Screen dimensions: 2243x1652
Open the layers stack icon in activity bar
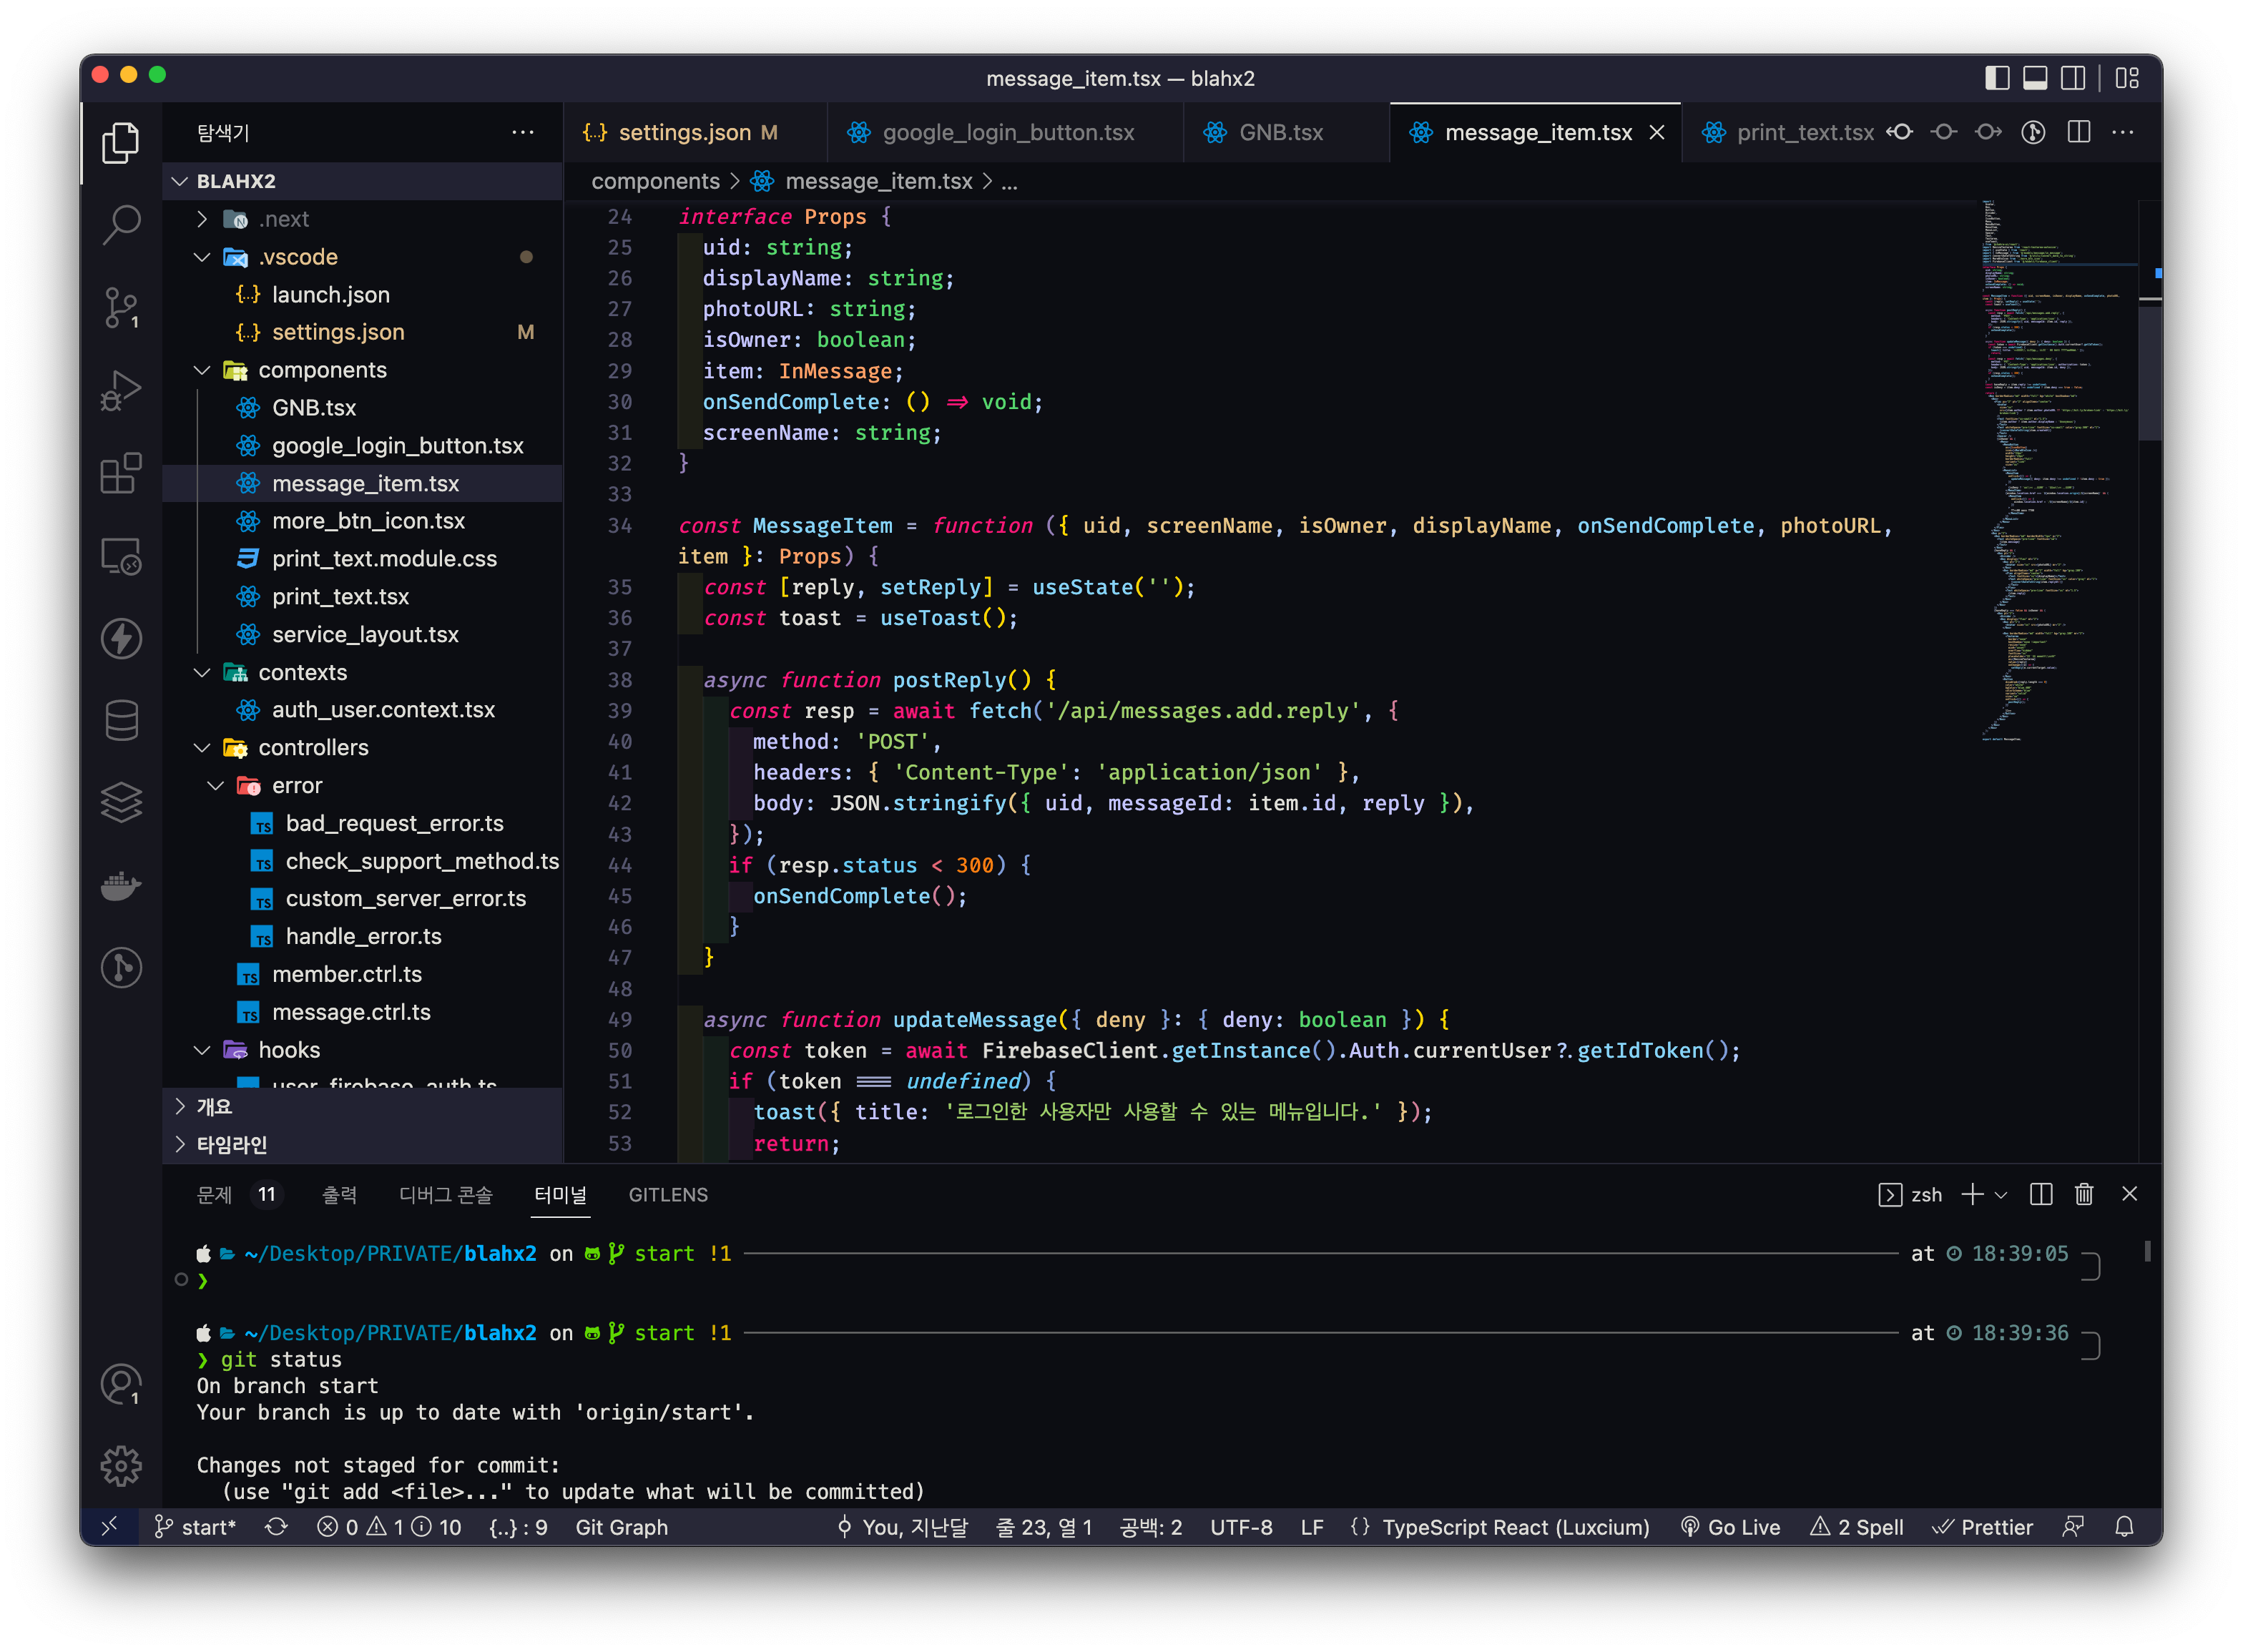click(121, 802)
